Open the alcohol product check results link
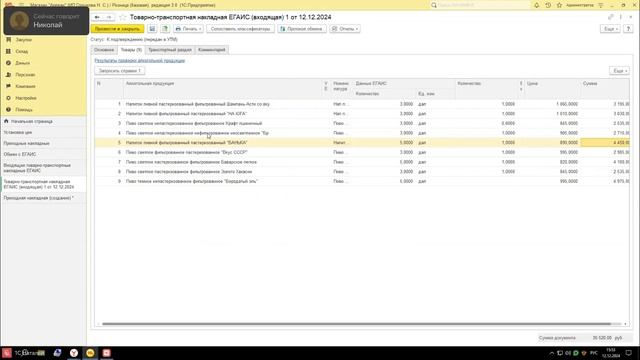The width and height of the screenshot is (640, 360). tap(140, 60)
